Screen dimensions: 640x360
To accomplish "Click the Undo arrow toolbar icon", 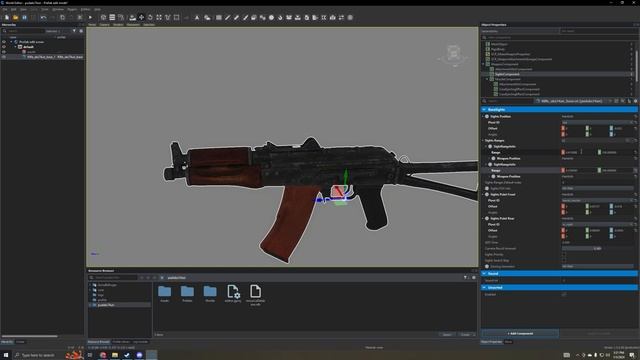I will pyautogui.click(x=43, y=18).
